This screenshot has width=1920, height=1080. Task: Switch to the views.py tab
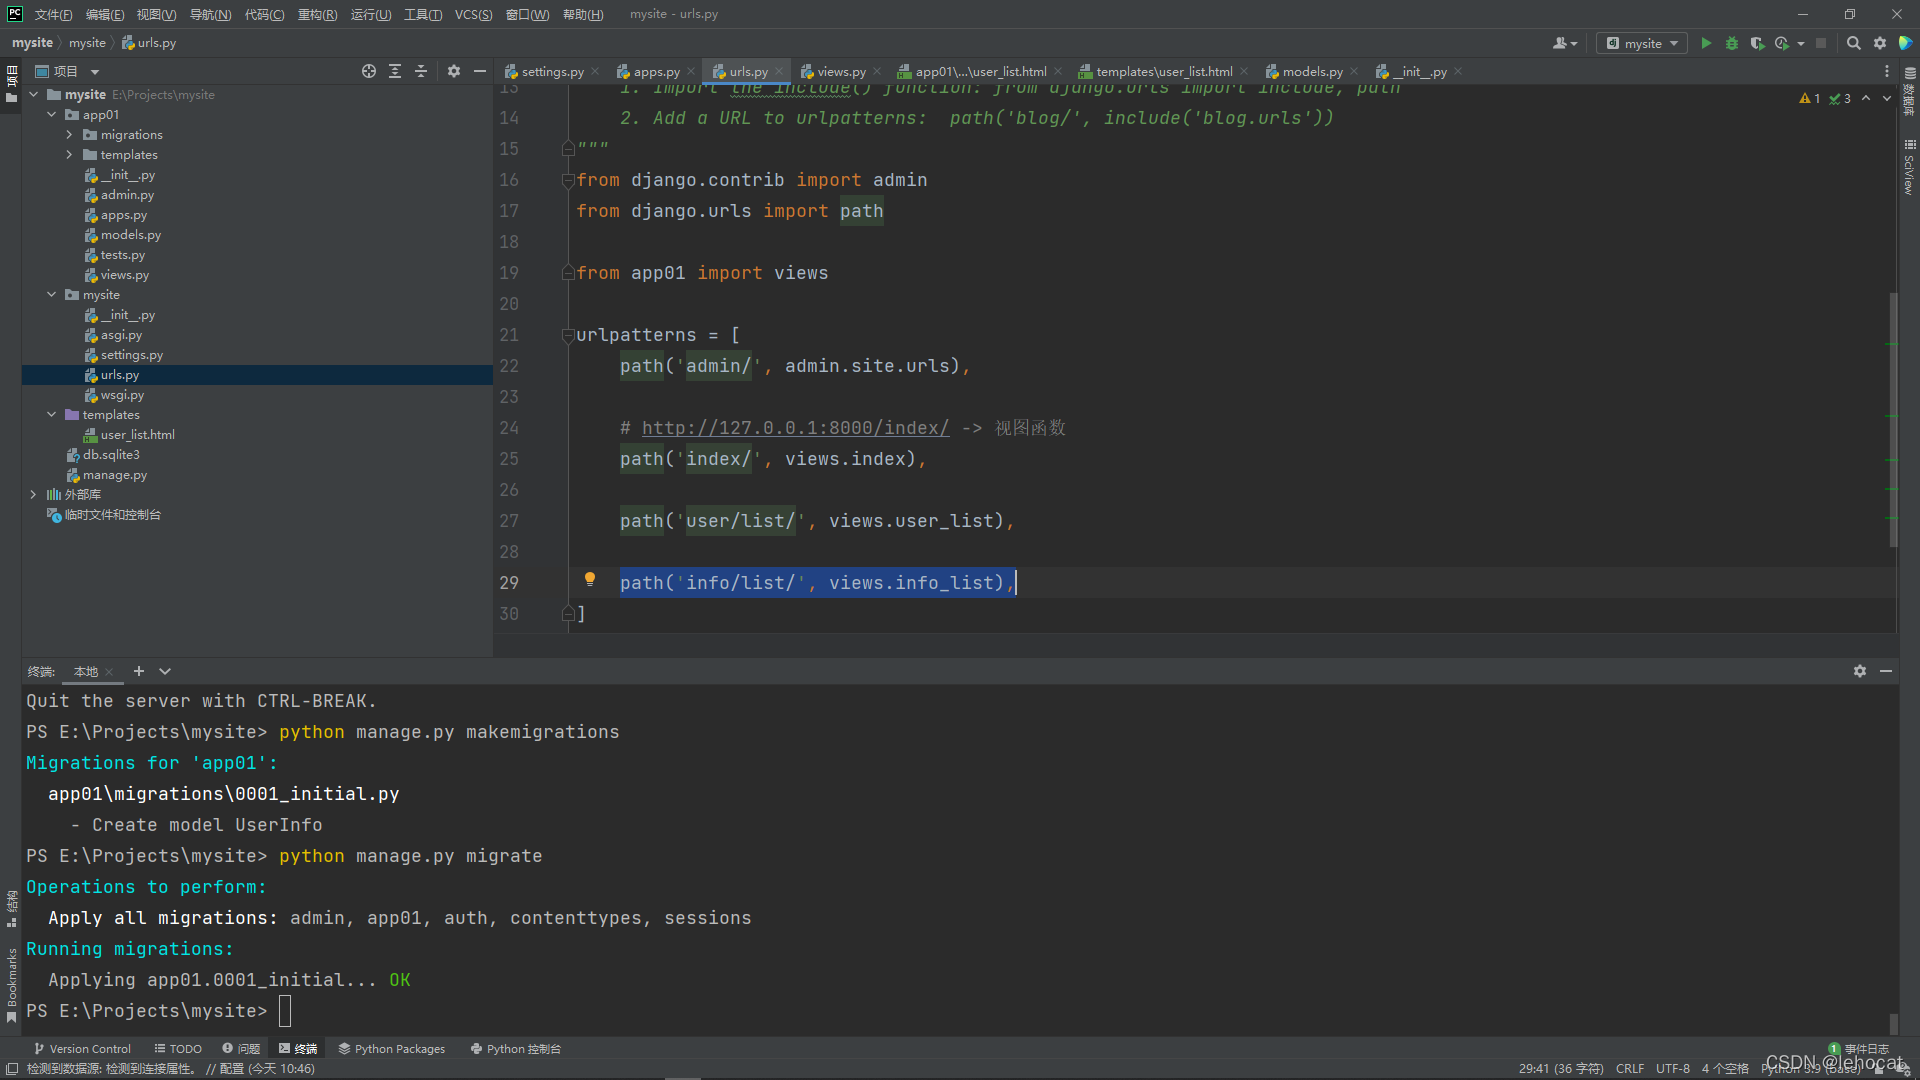coord(840,72)
